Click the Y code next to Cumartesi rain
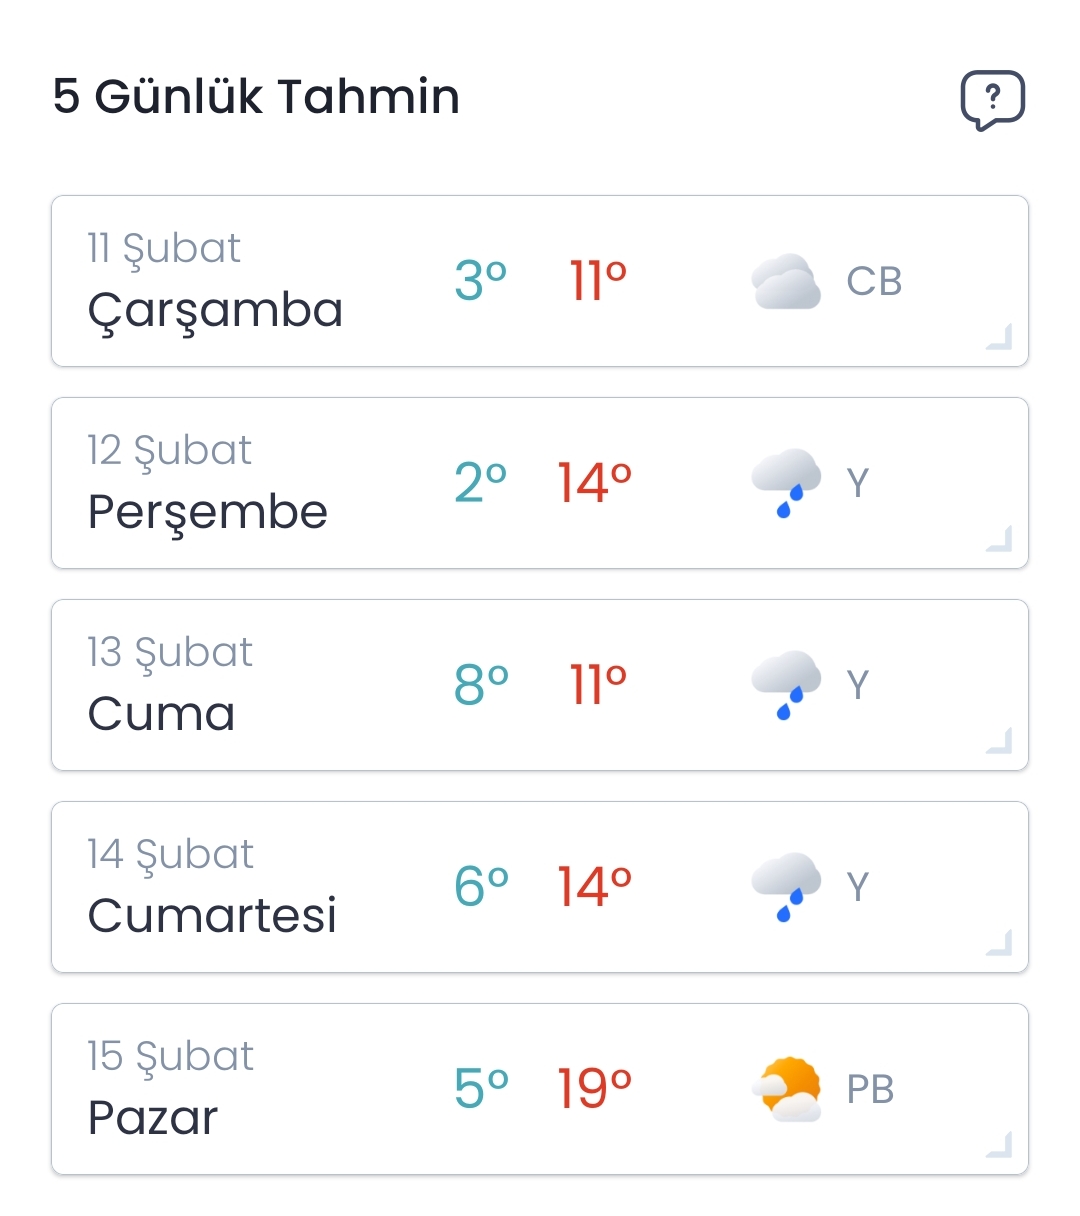1080x1216 pixels. tap(858, 888)
